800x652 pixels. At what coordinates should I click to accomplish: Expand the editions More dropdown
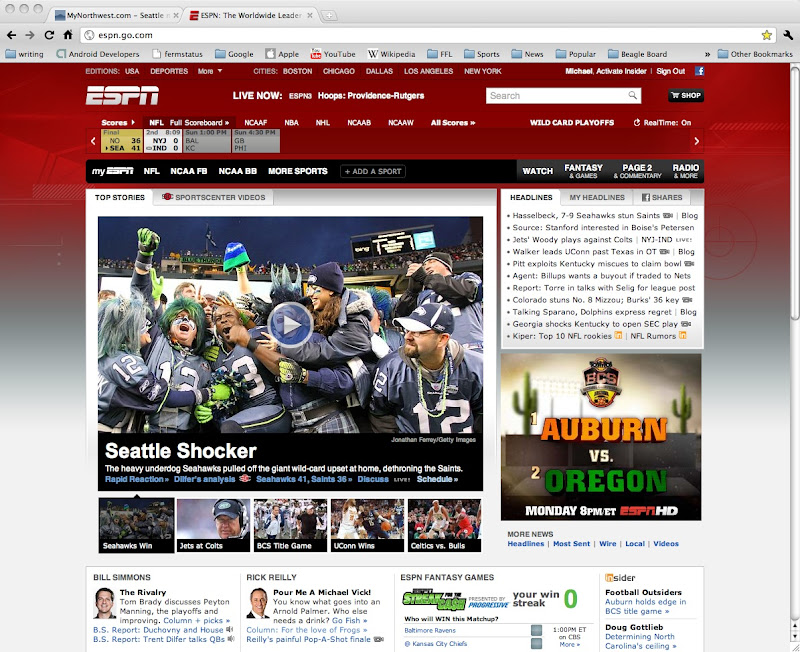click(x=210, y=71)
